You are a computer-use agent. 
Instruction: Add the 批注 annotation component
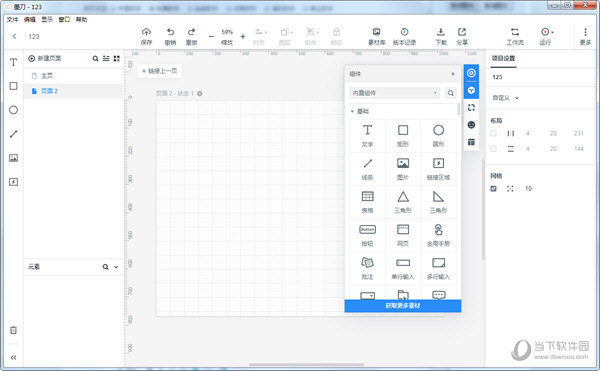[367, 268]
